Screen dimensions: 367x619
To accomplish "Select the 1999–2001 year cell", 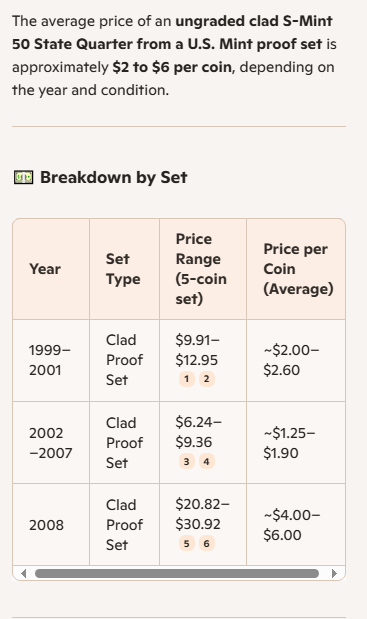I will [x=51, y=360].
